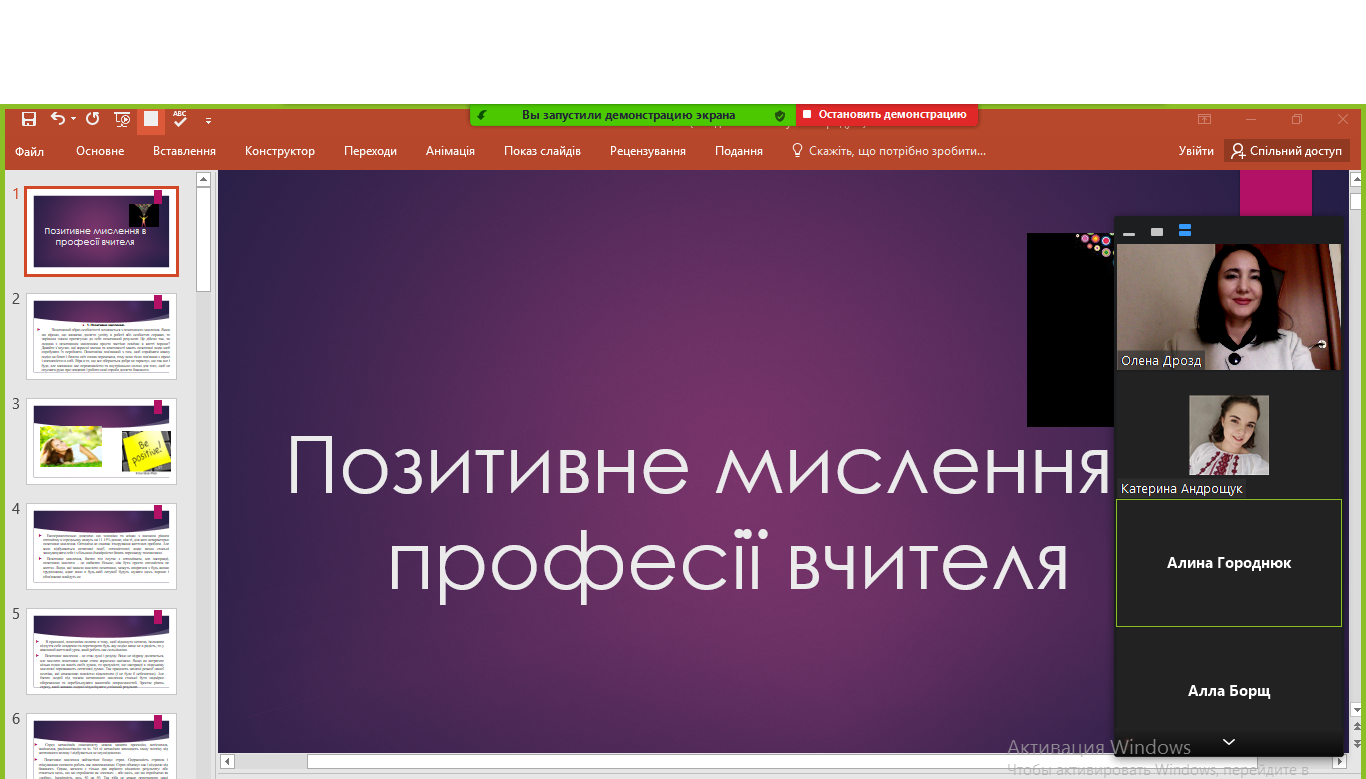The width and height of the screenshot is (1366, 779).
Task: Expand more participants with down chevron
Action: [1229, 742]
